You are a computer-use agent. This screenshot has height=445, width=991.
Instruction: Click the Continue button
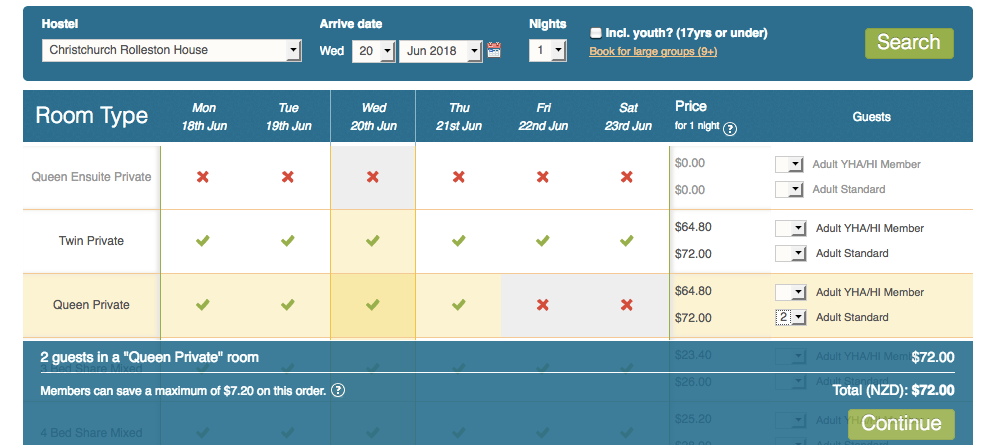point(901,424)
